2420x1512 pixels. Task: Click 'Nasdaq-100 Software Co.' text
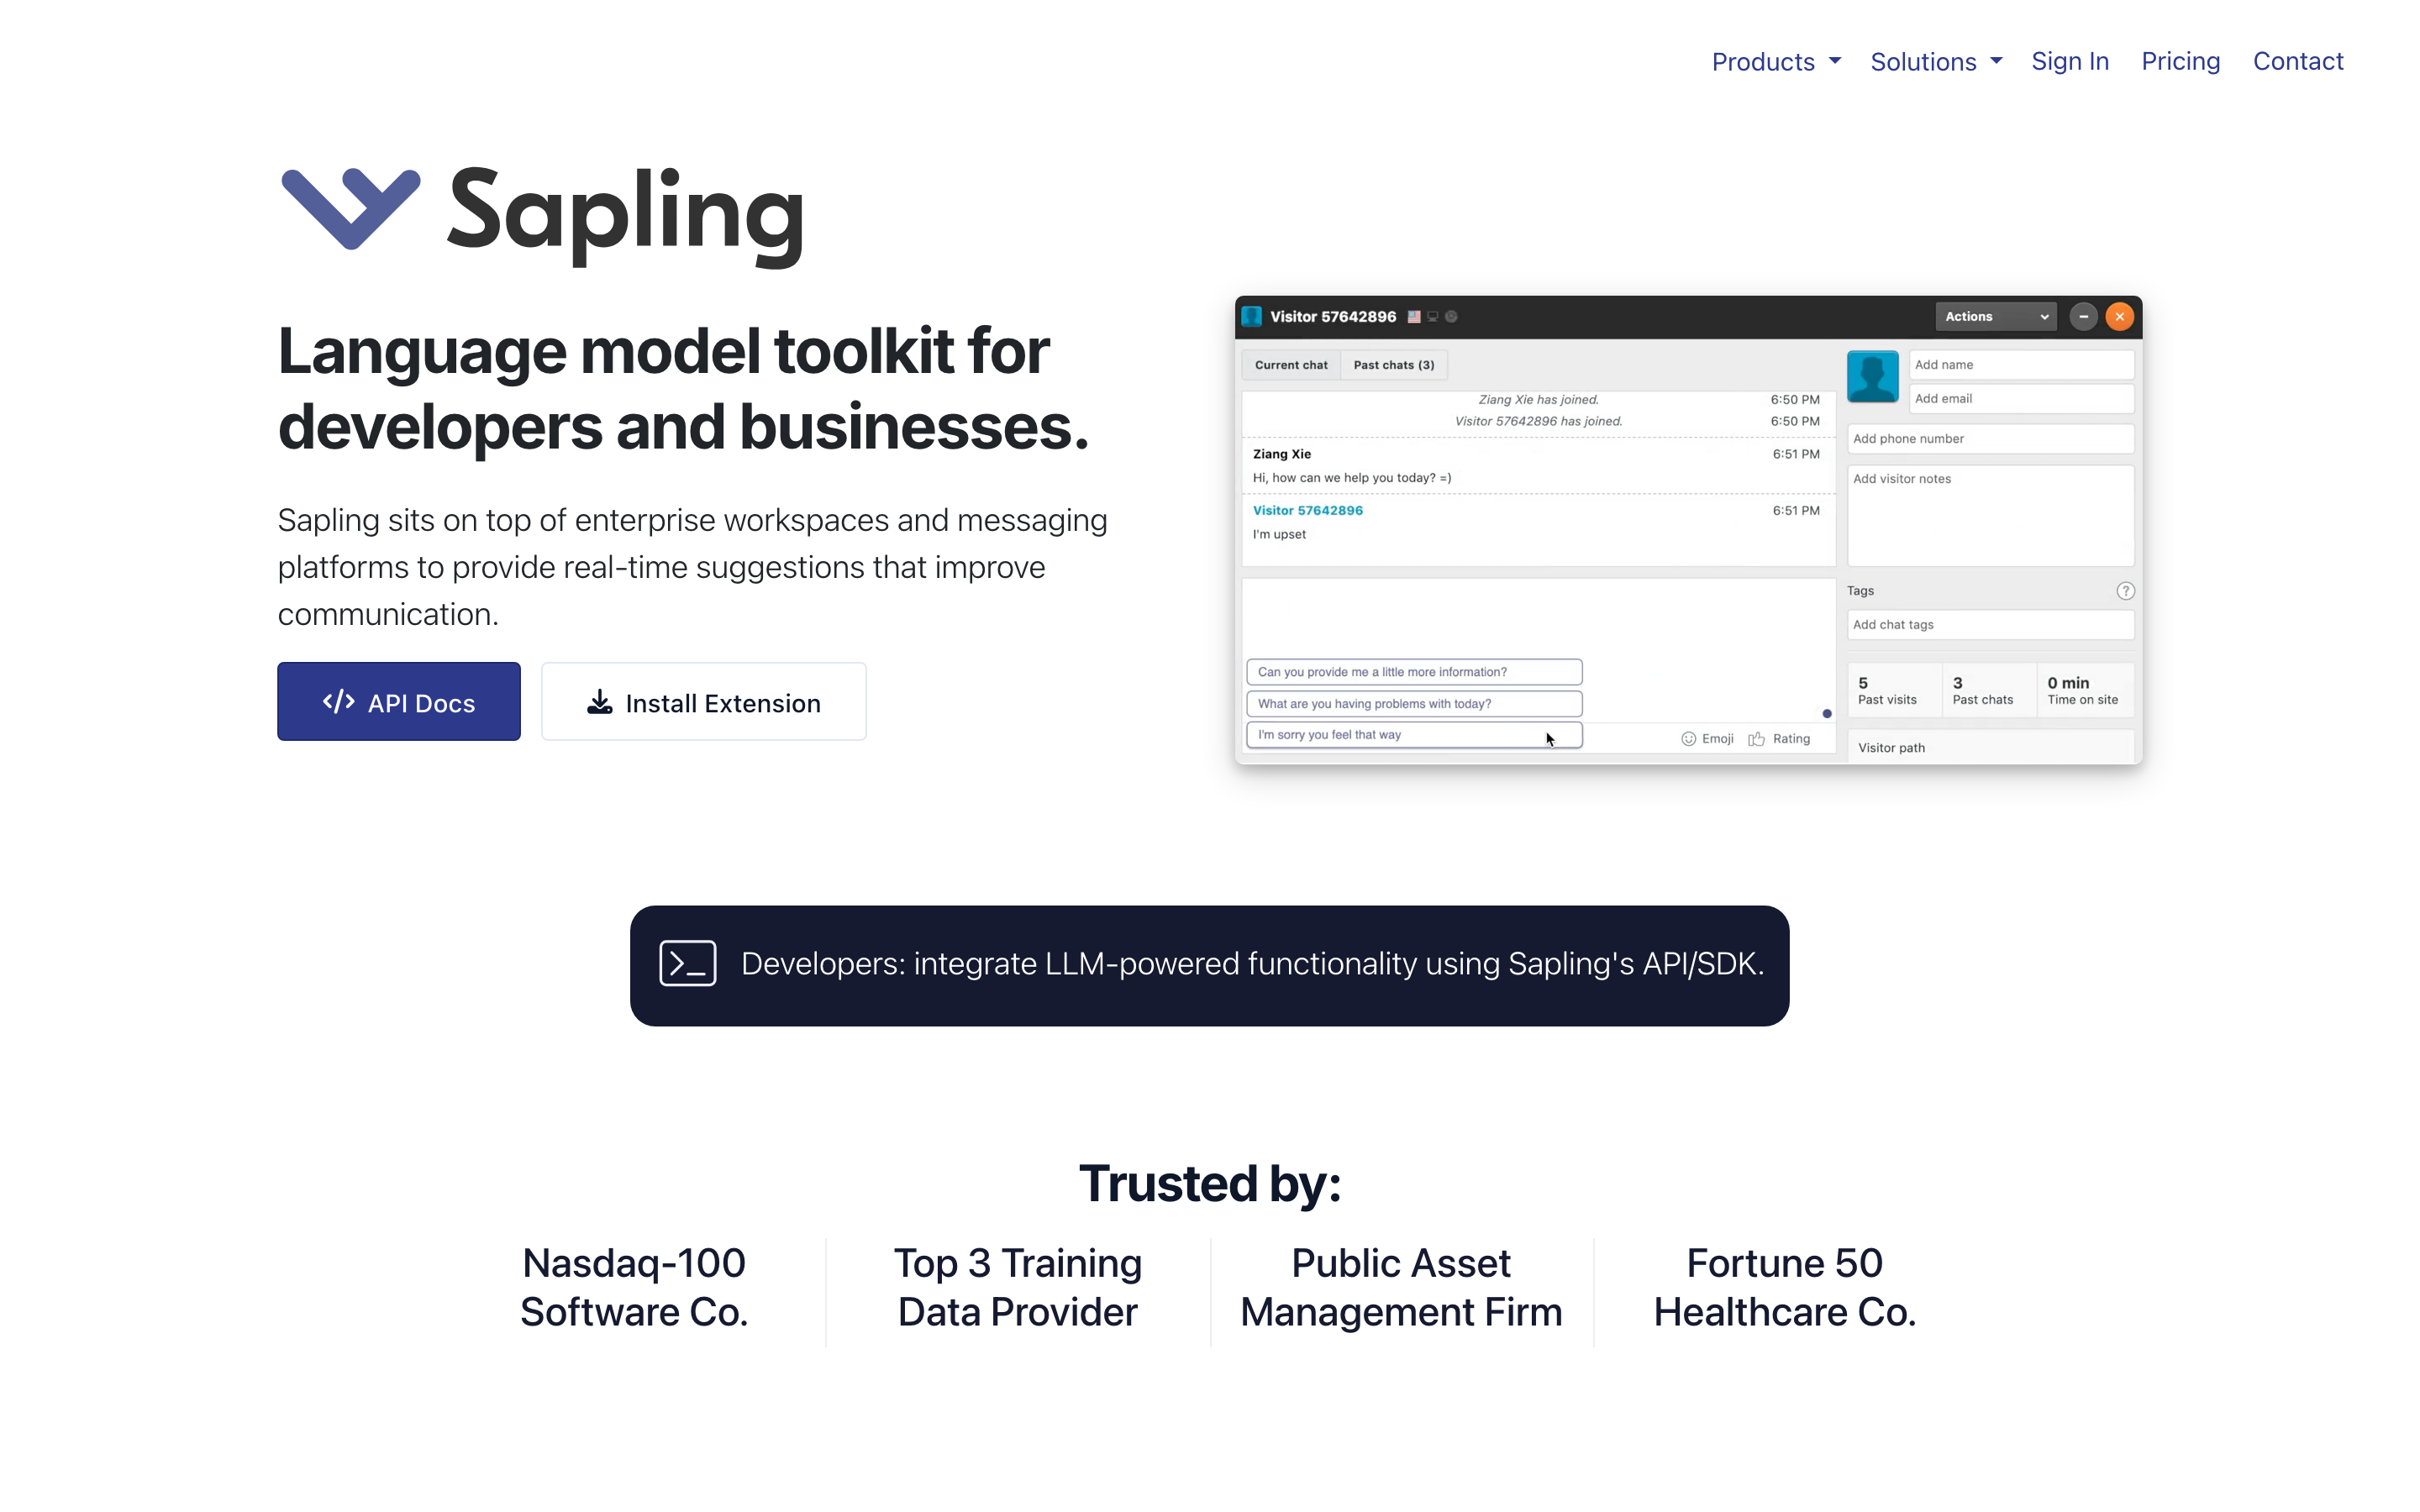point(634,1288)
